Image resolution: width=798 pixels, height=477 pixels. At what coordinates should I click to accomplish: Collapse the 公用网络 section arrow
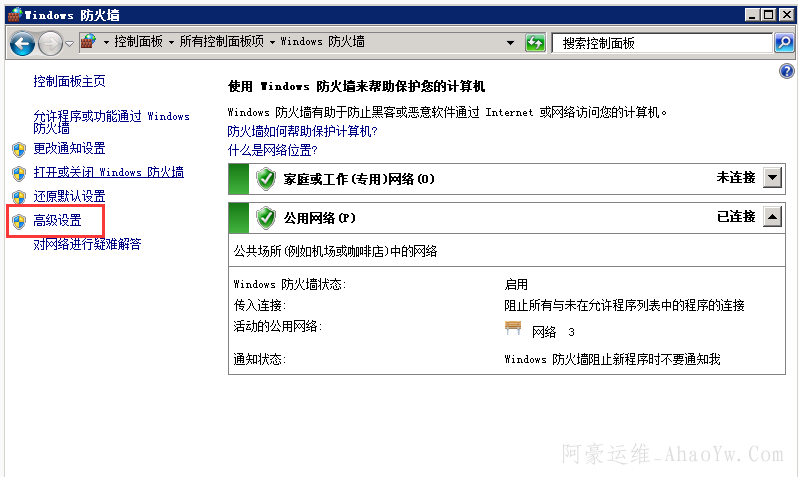[773, 217]
